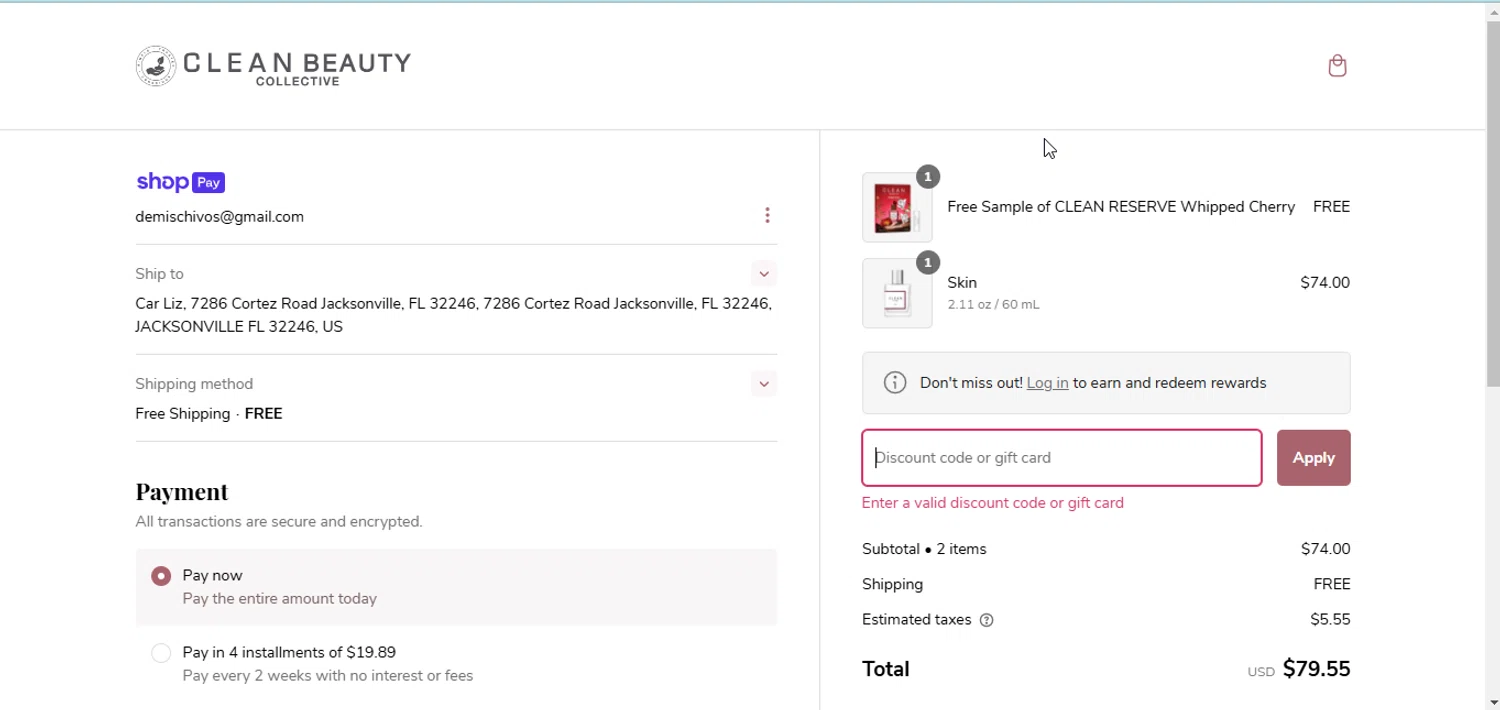
Task: Select Pay in 4 installments radio option
Action: coord(161,653)
